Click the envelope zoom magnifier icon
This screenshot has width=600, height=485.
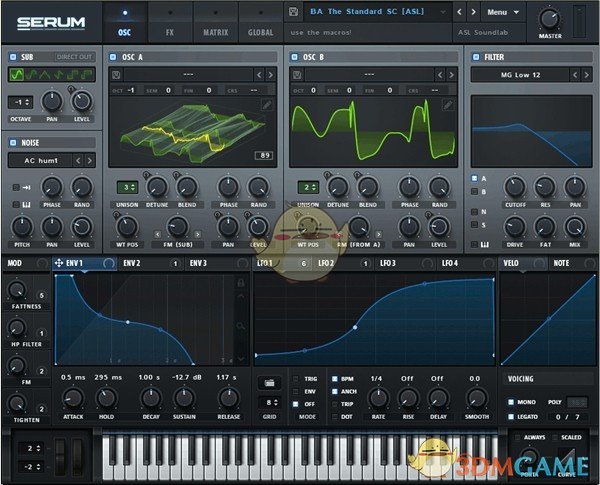(241, 326)
